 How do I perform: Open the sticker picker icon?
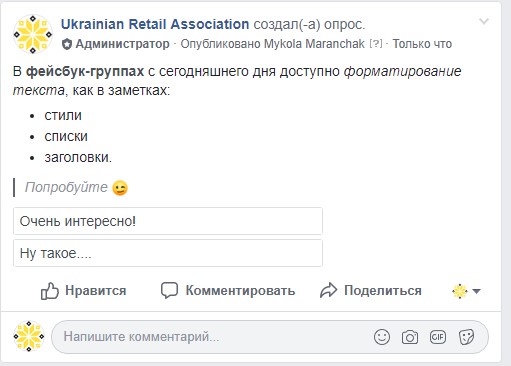pos(466,337)
